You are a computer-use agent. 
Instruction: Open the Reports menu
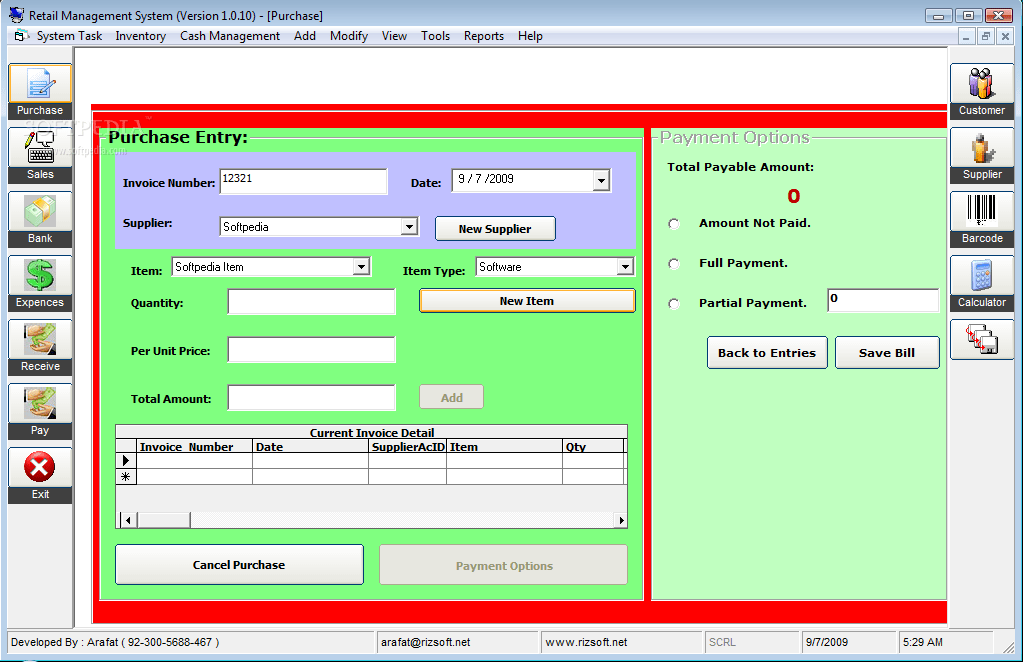483,36
